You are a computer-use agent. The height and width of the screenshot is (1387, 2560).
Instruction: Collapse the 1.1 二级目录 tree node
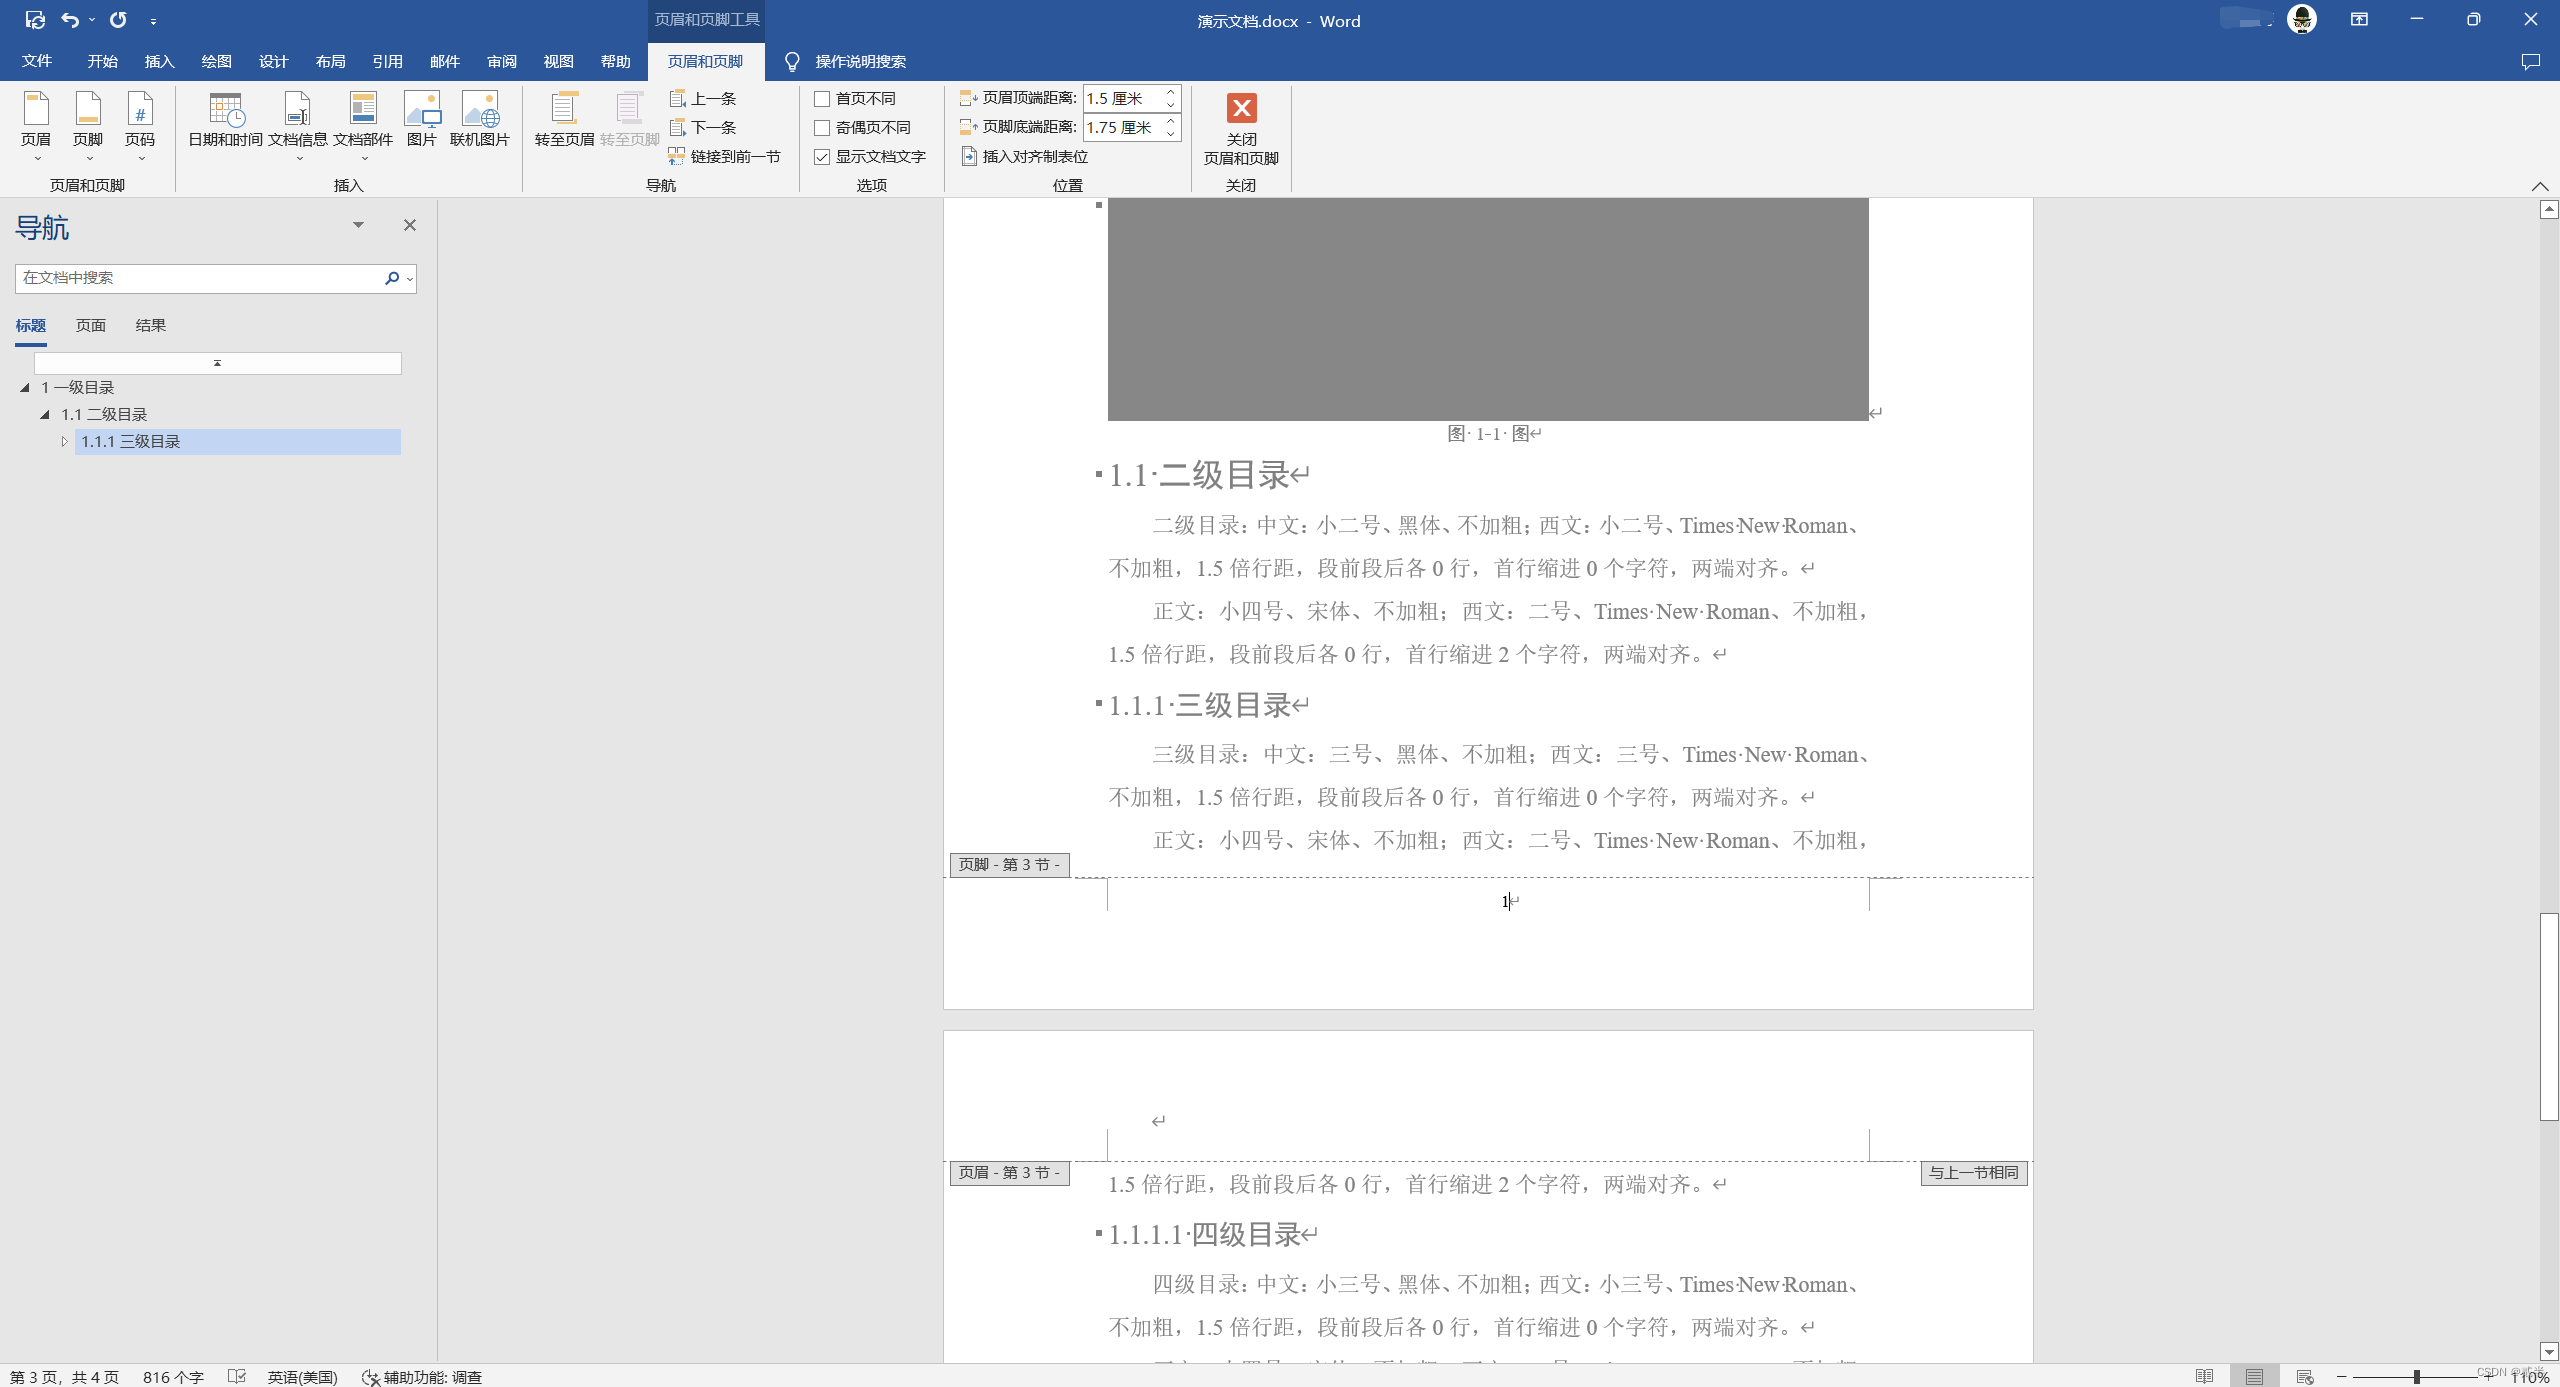(x=45, y=414)
